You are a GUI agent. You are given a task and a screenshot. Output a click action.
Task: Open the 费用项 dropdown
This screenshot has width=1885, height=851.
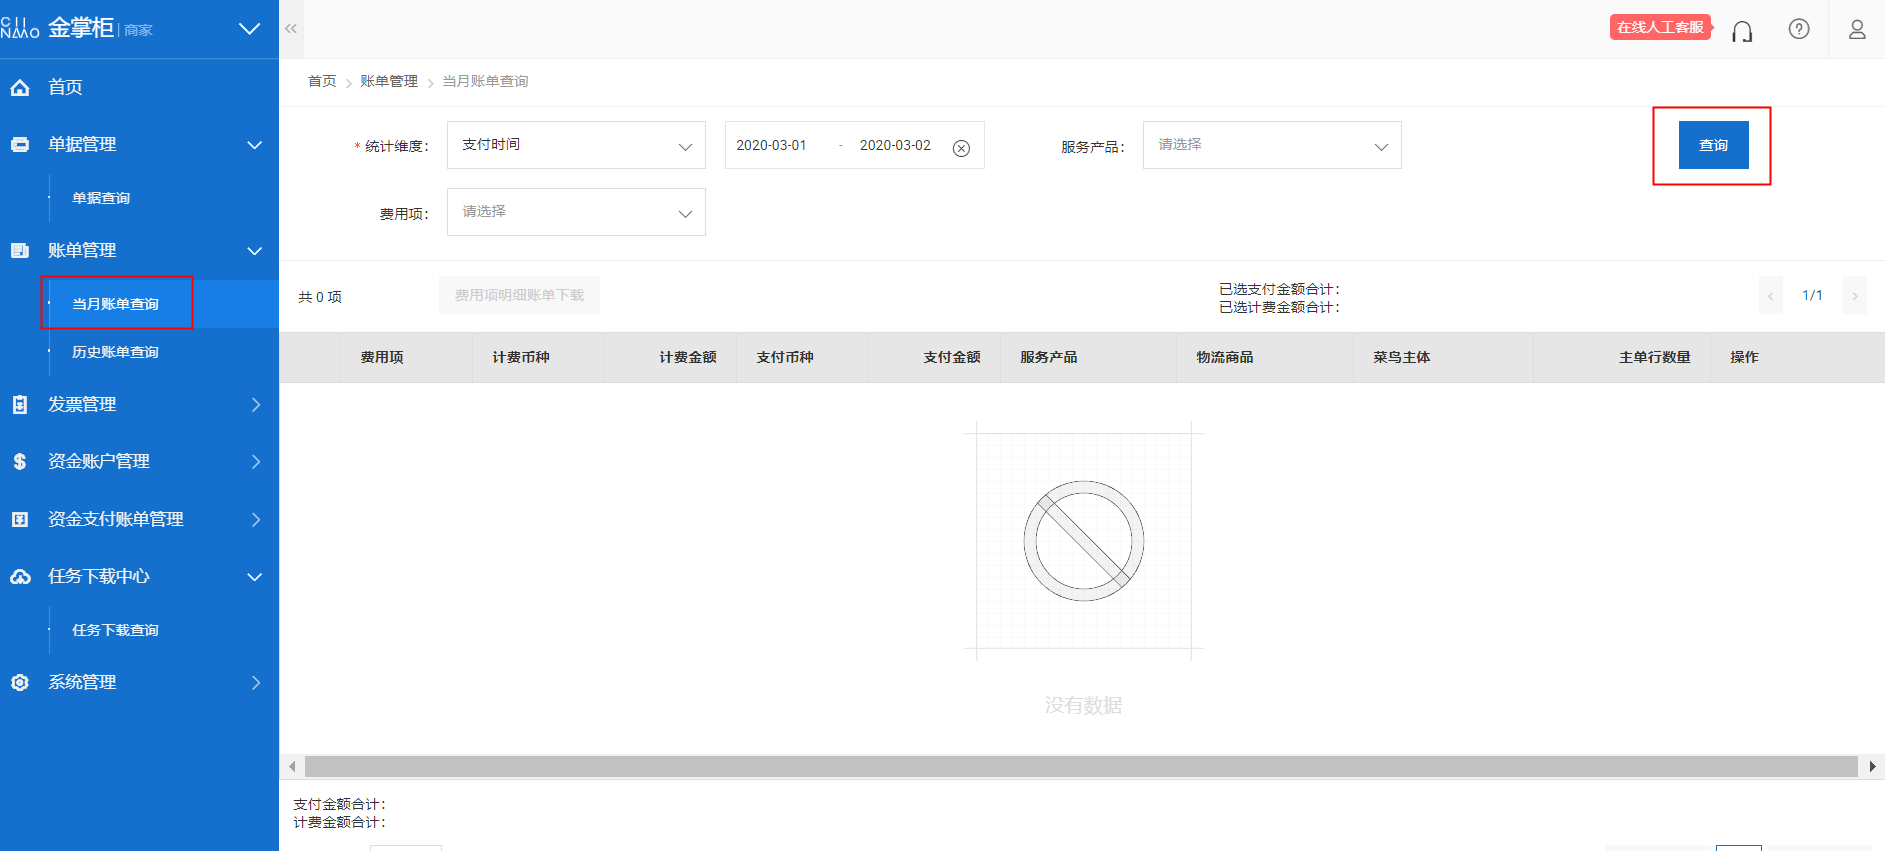click(576, 212)
